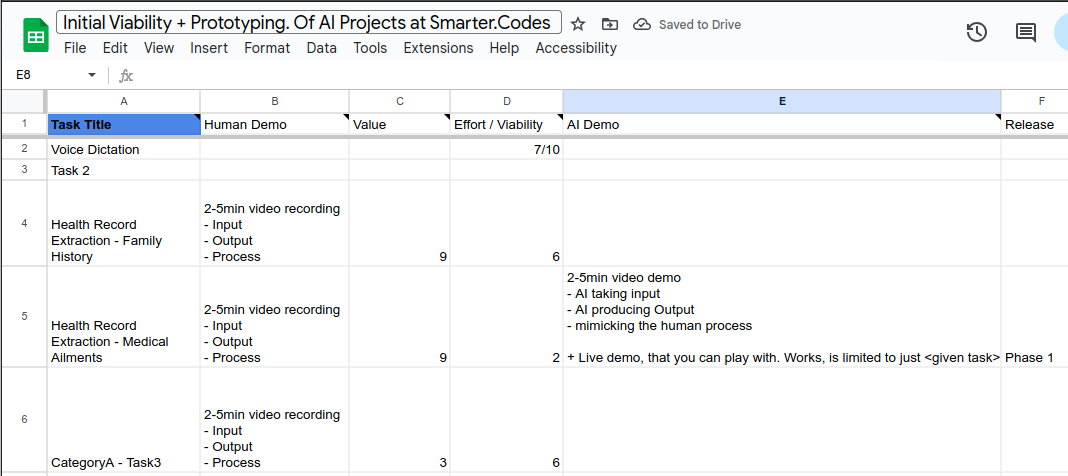Click the select-all corner box
This screenshot has width=1068, height=476.
[x=24, y=101]
